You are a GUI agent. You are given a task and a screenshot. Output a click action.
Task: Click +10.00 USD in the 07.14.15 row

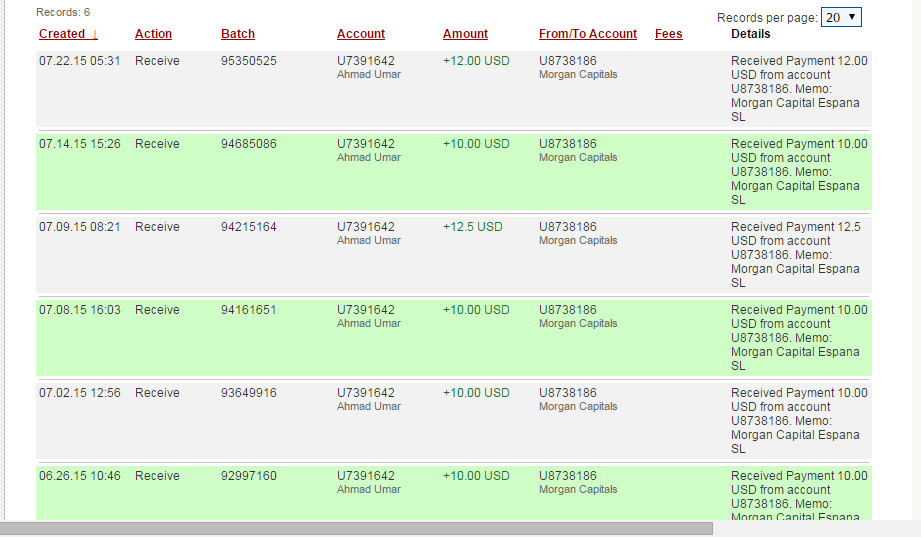tap(476, 144)
